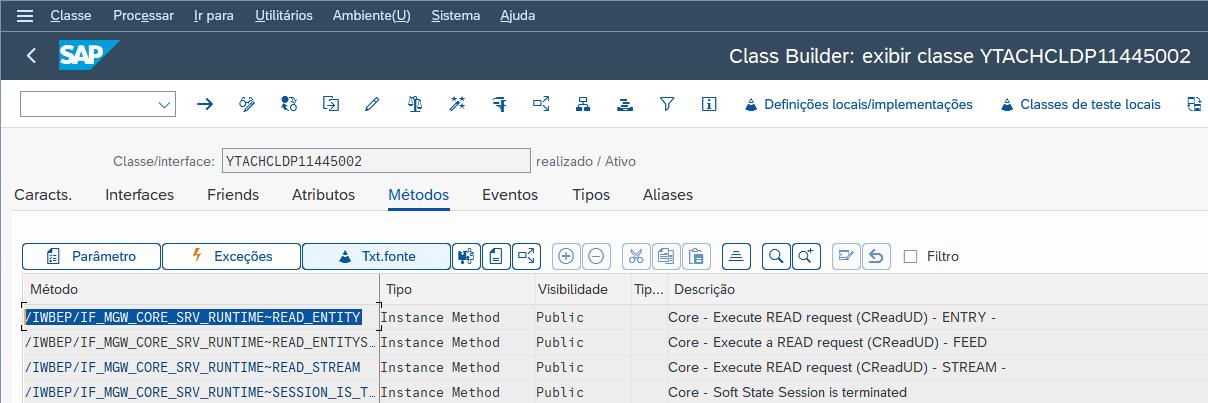The width and height of the screenshot is (1208, 403).
Task: Click the scissors cut icon
Action: (636, 257)
